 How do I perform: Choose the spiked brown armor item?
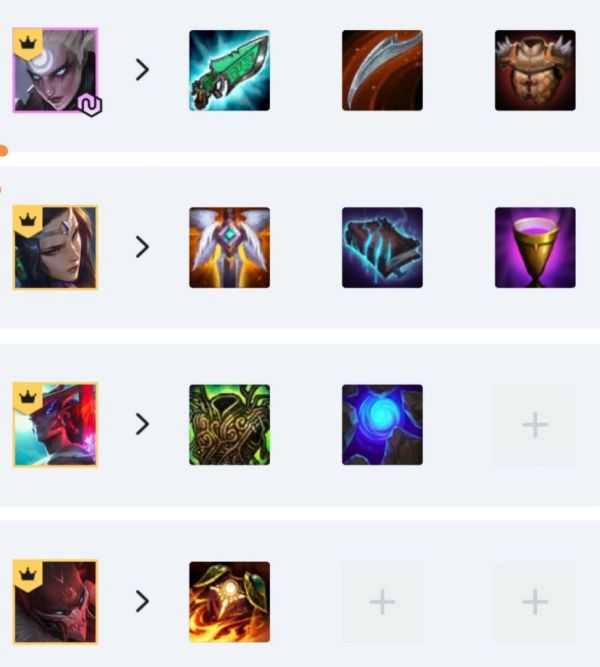535,70
